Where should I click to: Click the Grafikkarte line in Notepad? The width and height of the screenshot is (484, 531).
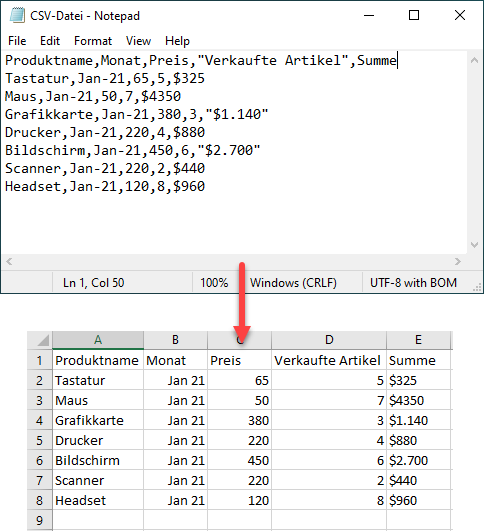click(136, 114)
